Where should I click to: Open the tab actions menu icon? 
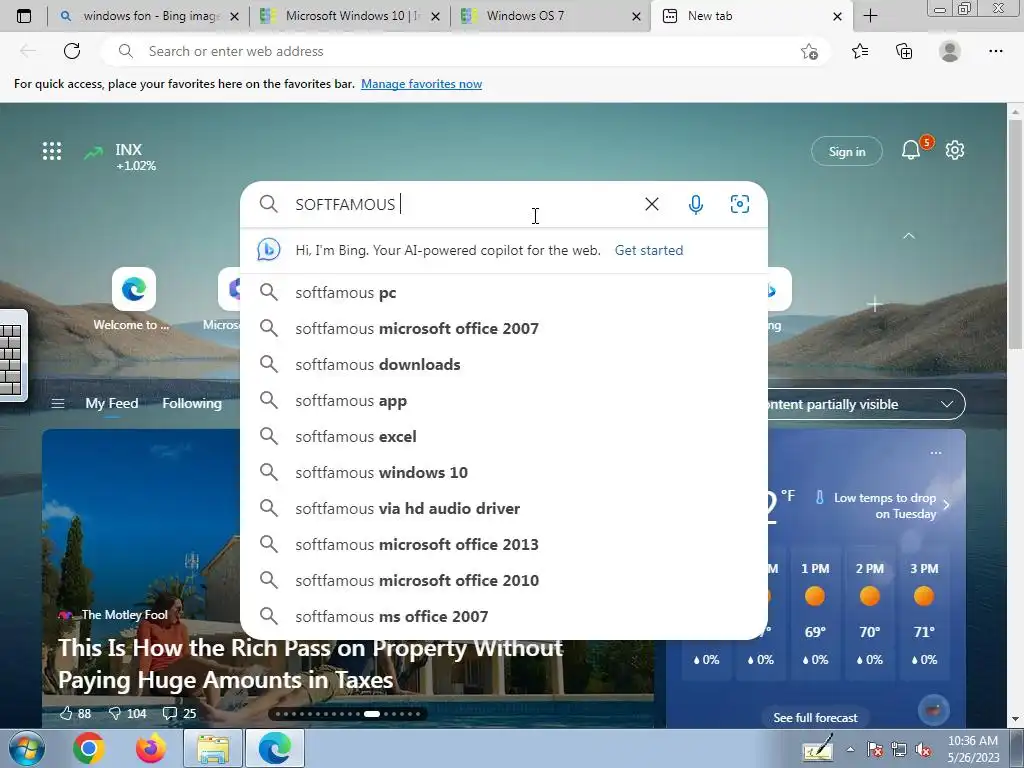(24, 16)
